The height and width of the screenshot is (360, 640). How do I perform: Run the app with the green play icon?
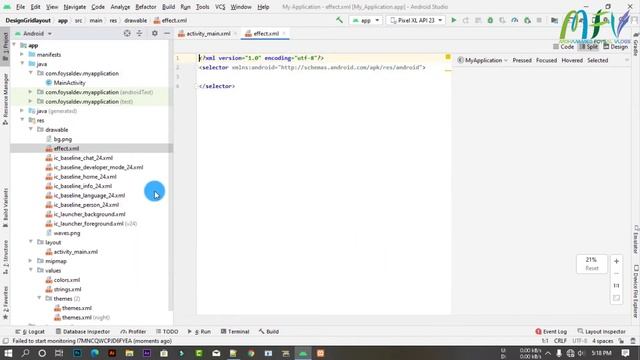(x=453, y=20)
